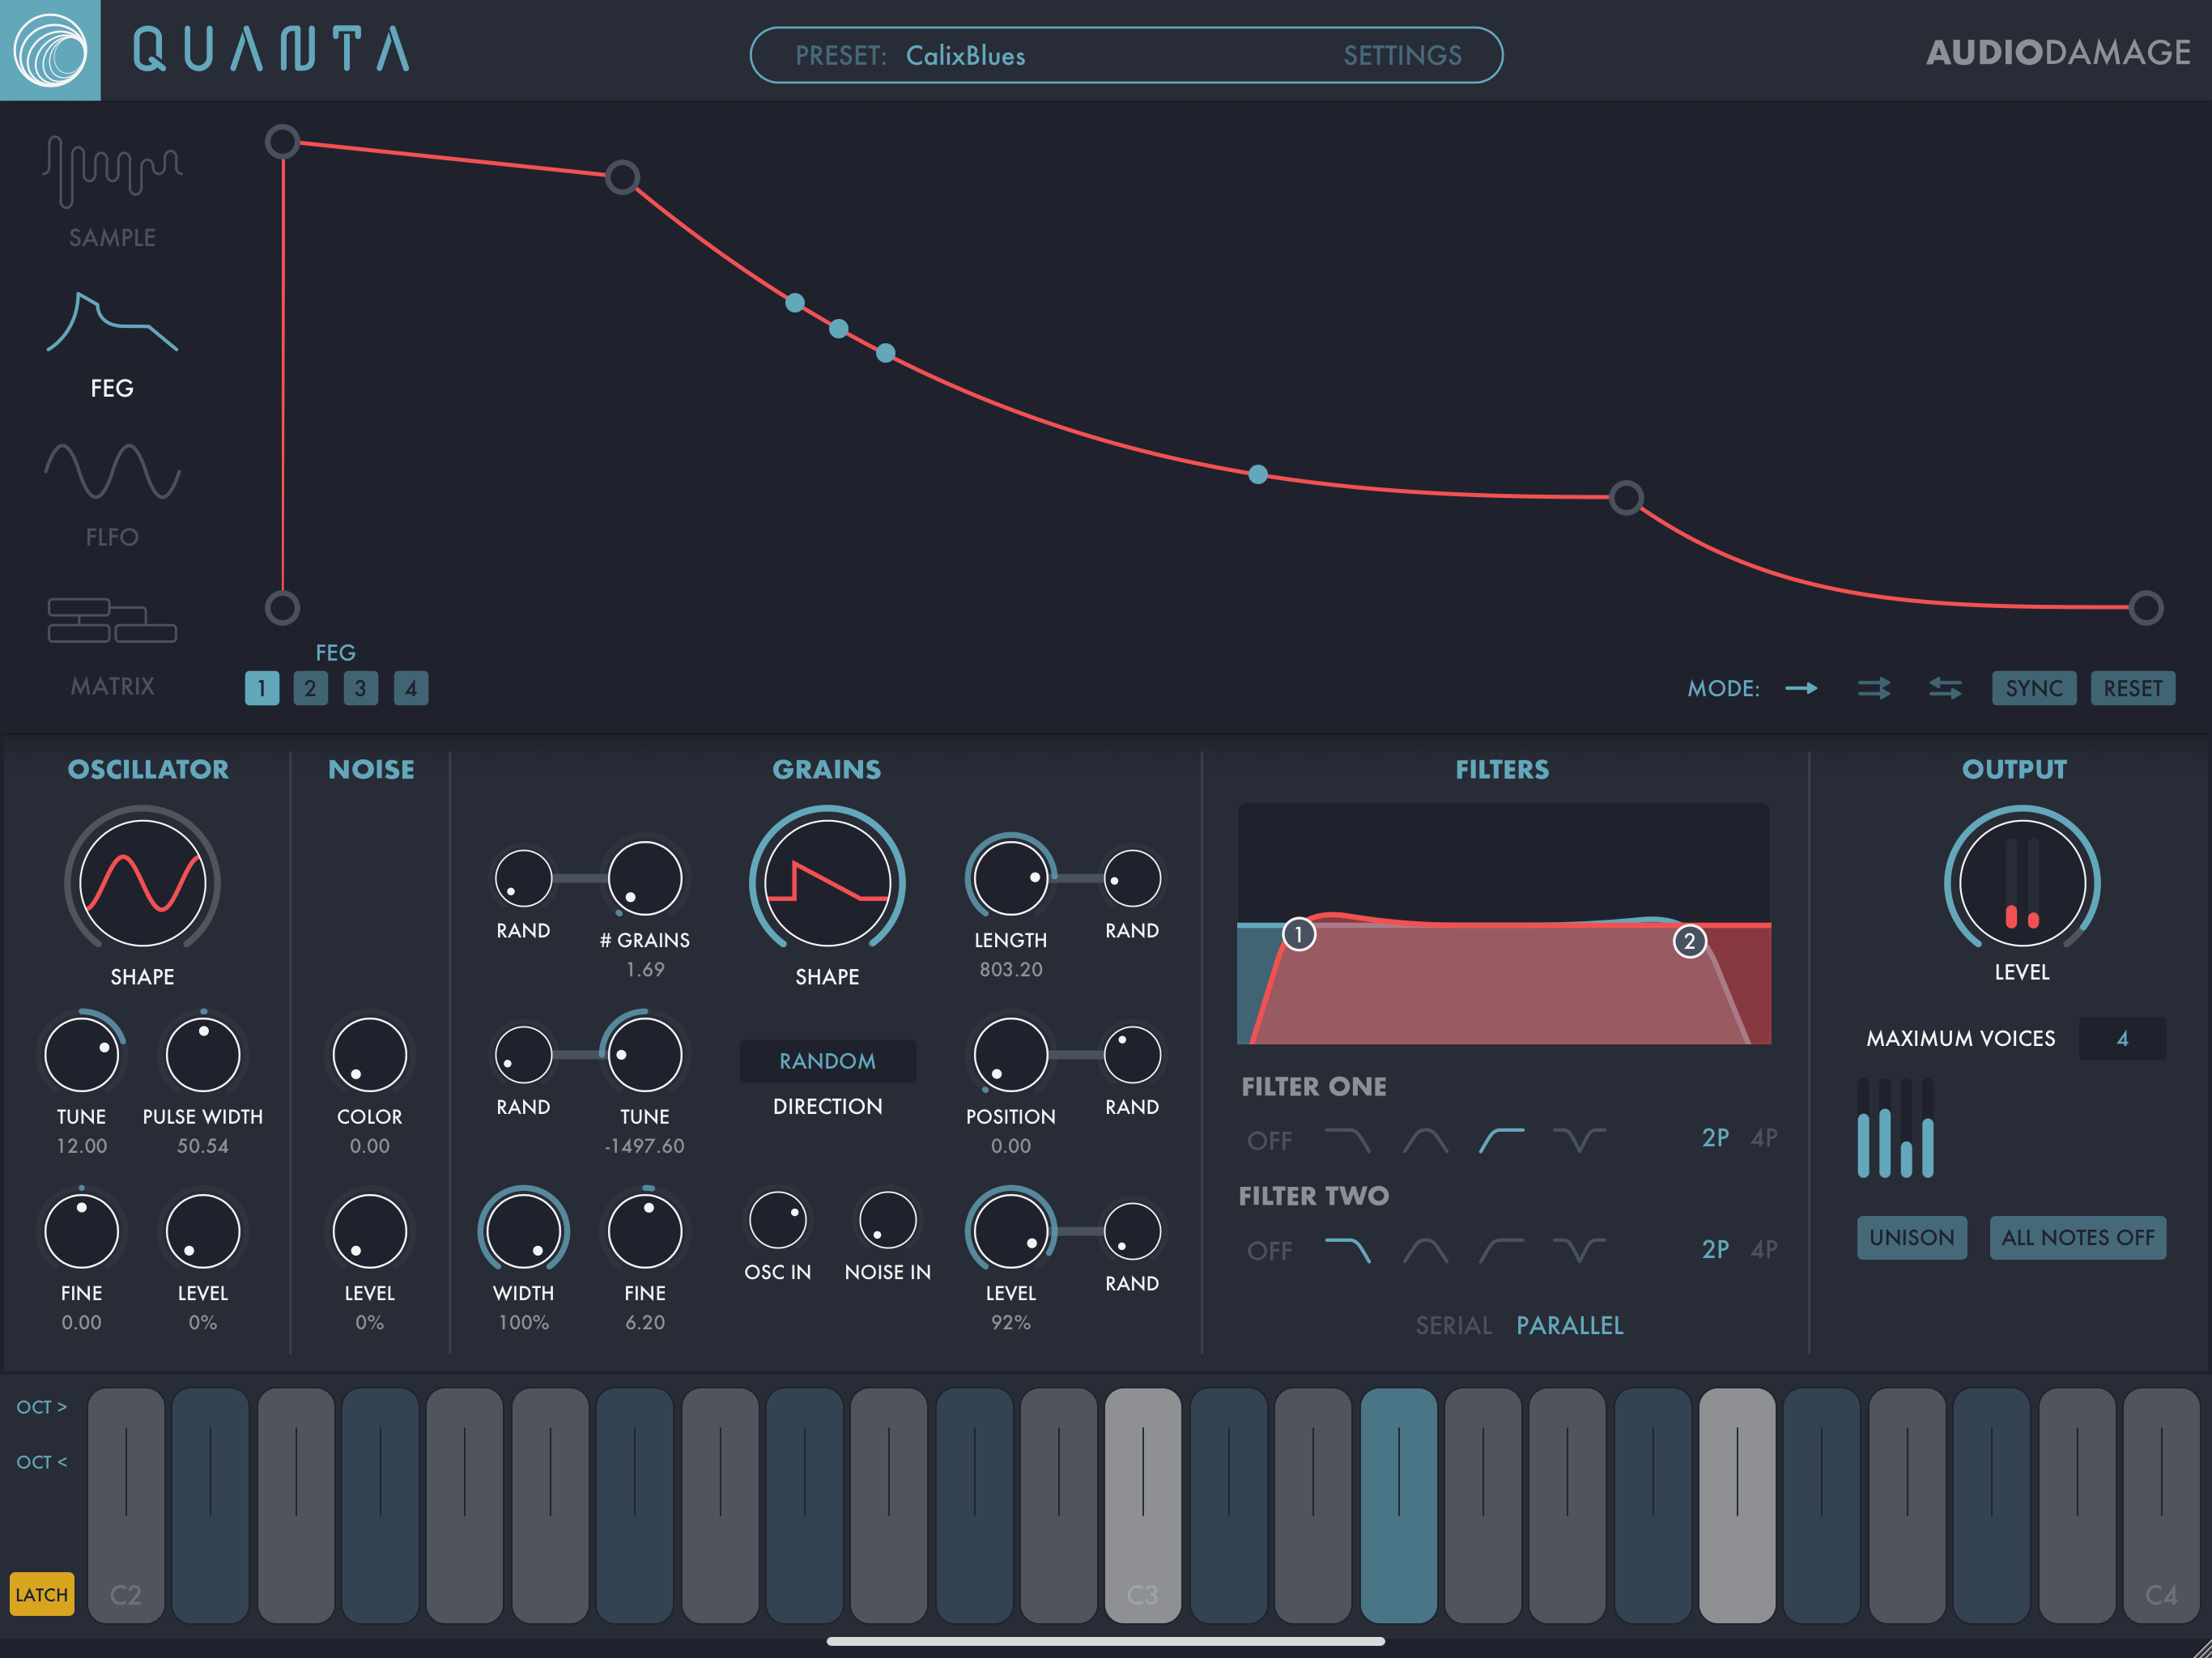Select the FLFO sine wave icon
This screenshot has height=1658, width=2212.
[112, 471]
